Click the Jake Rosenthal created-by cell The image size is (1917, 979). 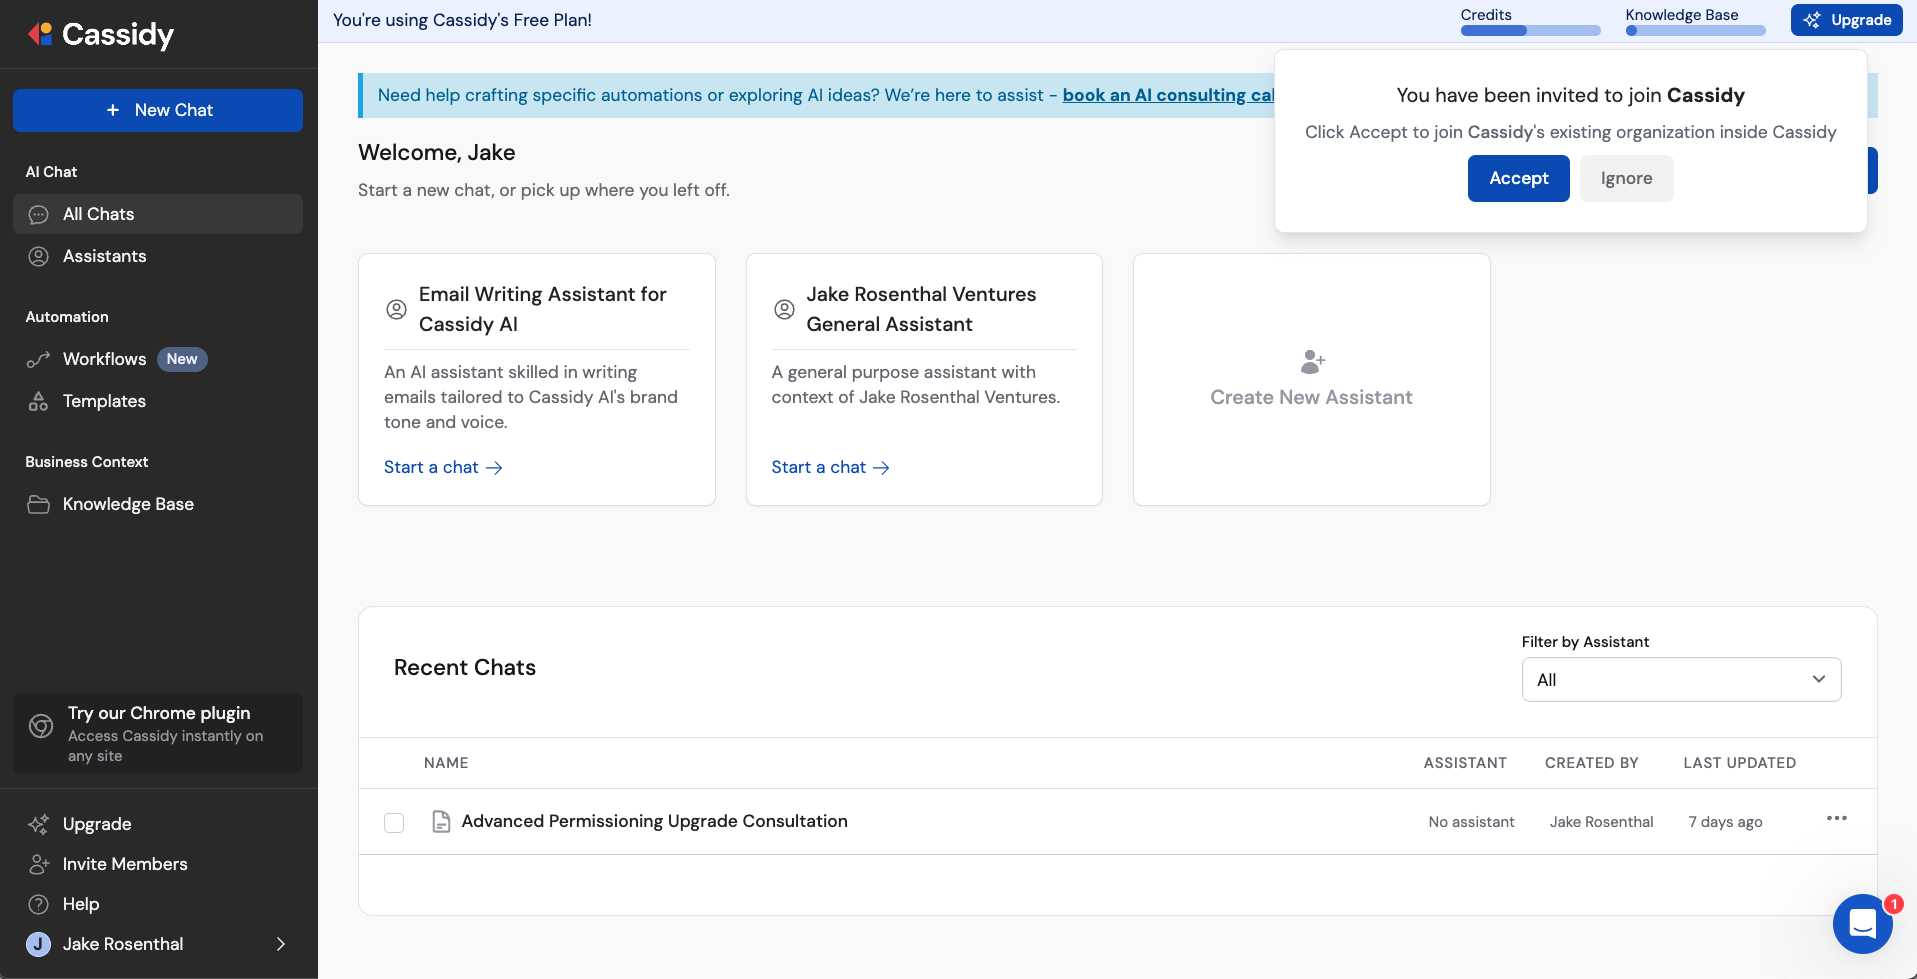1601,823
